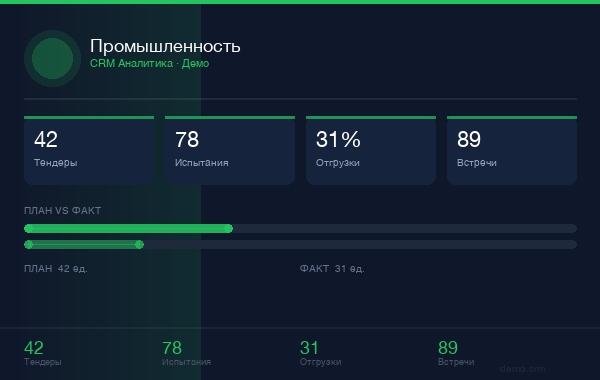Click the Промышленность heading
The width and height of the screenshot is (600, 380).
click(x=165, y=46)
